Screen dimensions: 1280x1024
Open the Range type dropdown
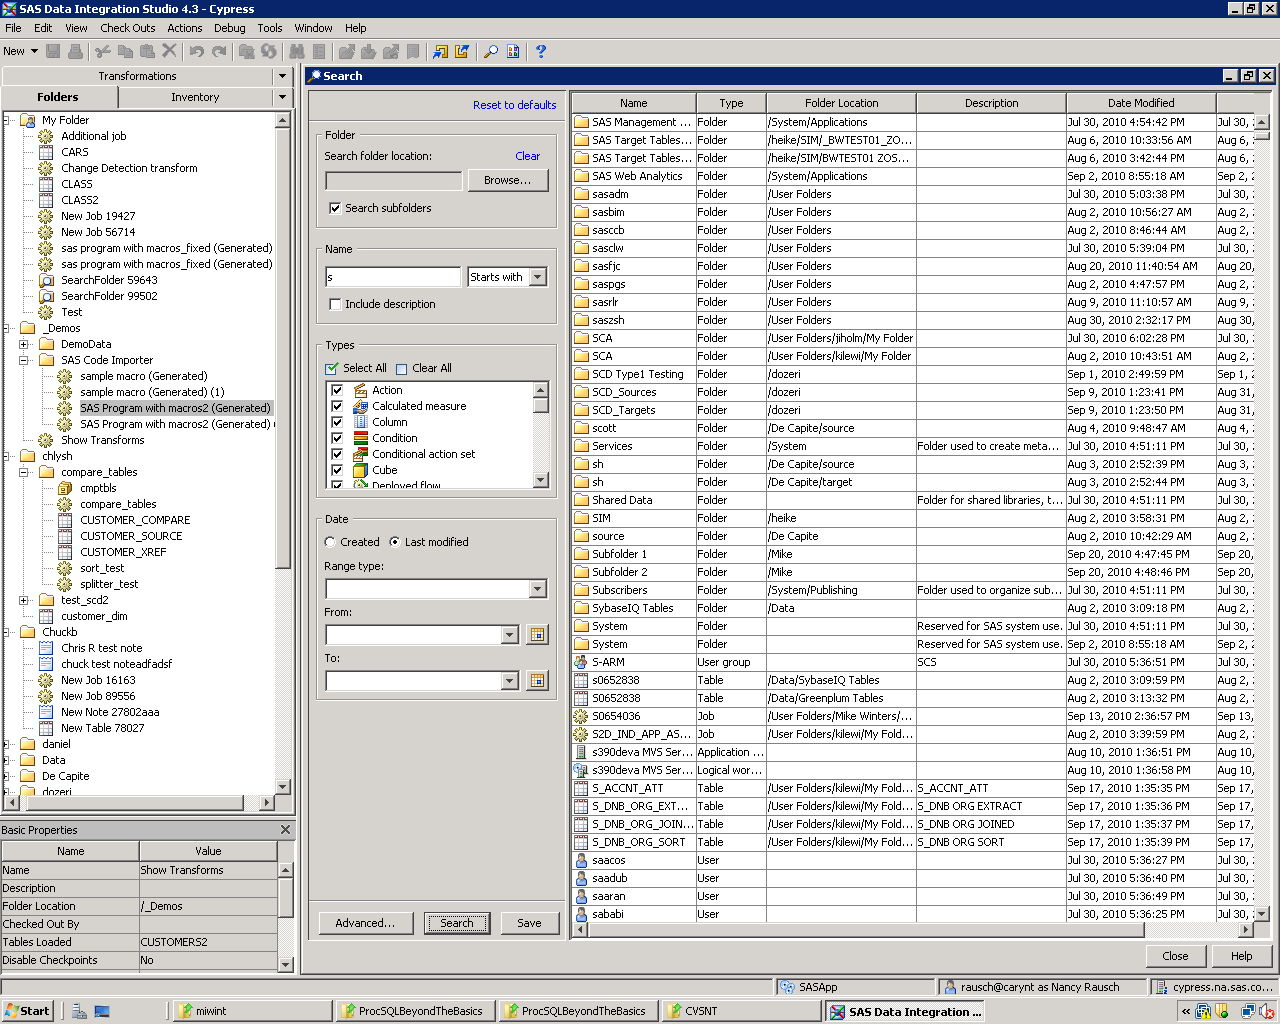pyautogui.click(x=538, y=589)
